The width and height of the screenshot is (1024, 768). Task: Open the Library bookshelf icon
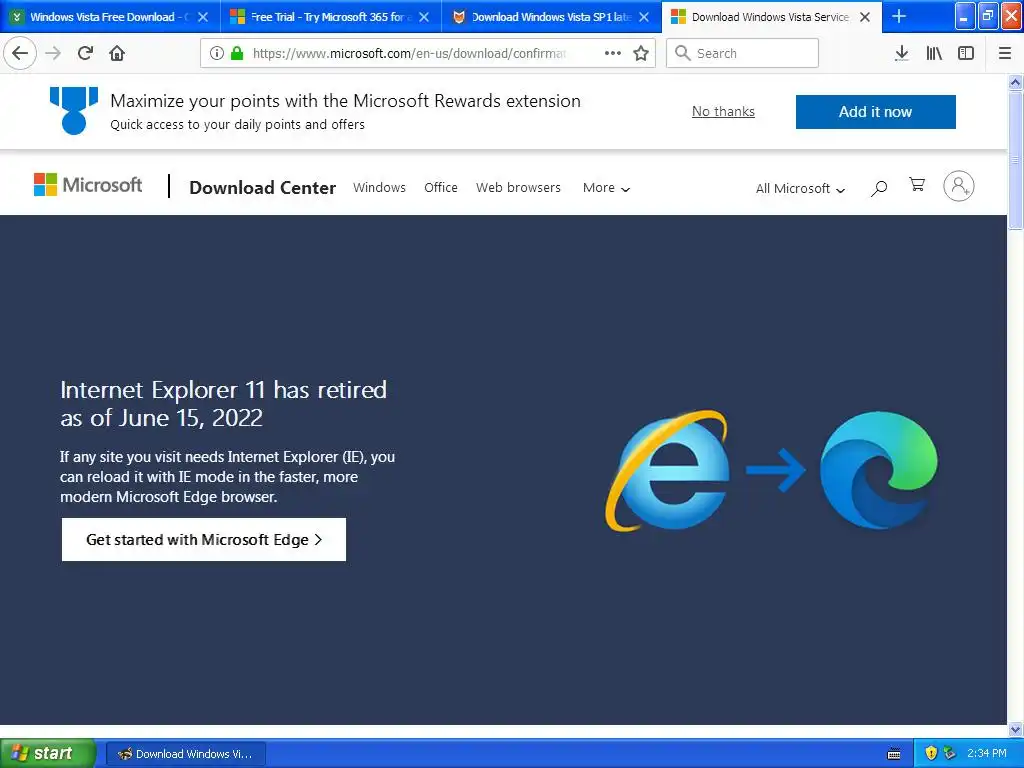click(x=934, y=53)
